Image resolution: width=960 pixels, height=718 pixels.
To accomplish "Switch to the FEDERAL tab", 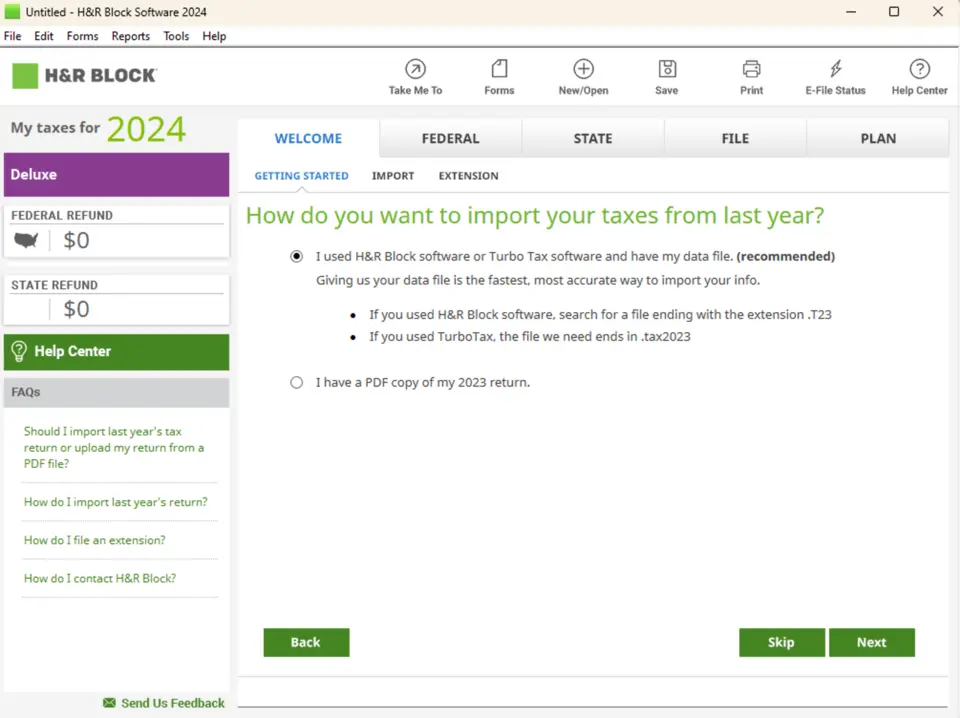I will tap(451, 138).
